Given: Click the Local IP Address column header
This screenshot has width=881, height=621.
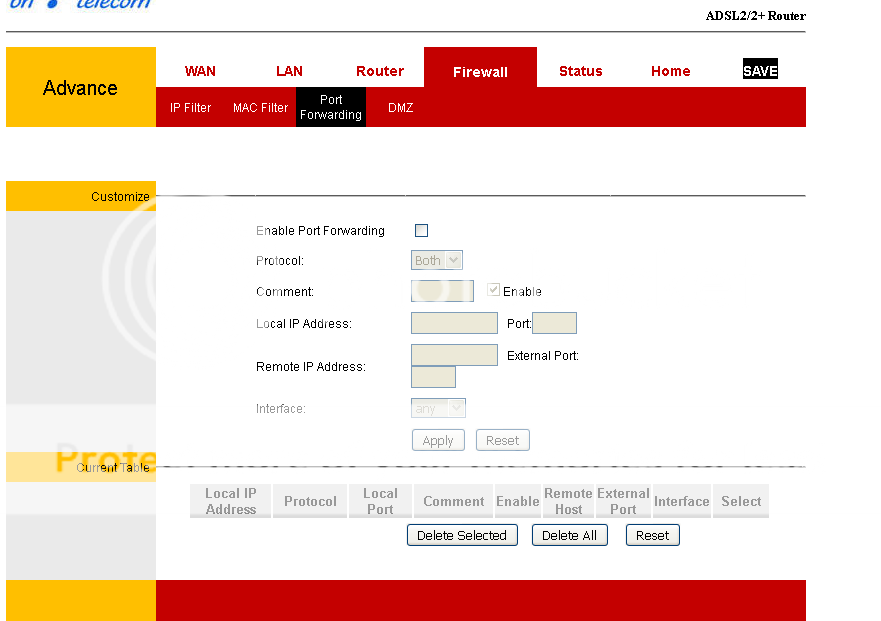Looking at the screenshot, I should click(x=230, y=501).
